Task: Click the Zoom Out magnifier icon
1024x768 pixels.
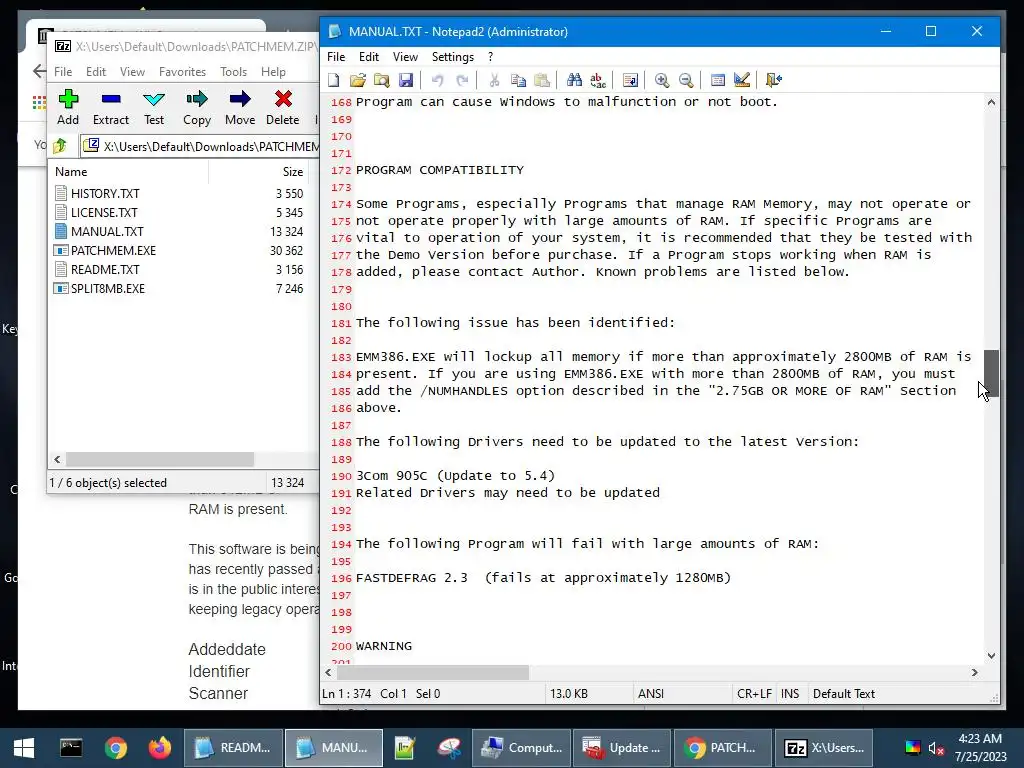Action: click(x=686, y=80)
